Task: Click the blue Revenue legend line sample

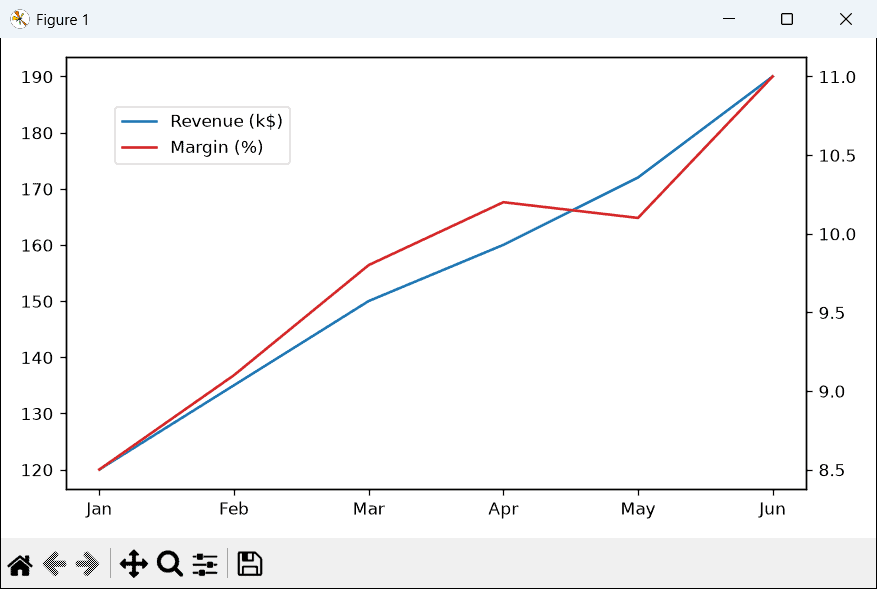Action: point(140,121)
